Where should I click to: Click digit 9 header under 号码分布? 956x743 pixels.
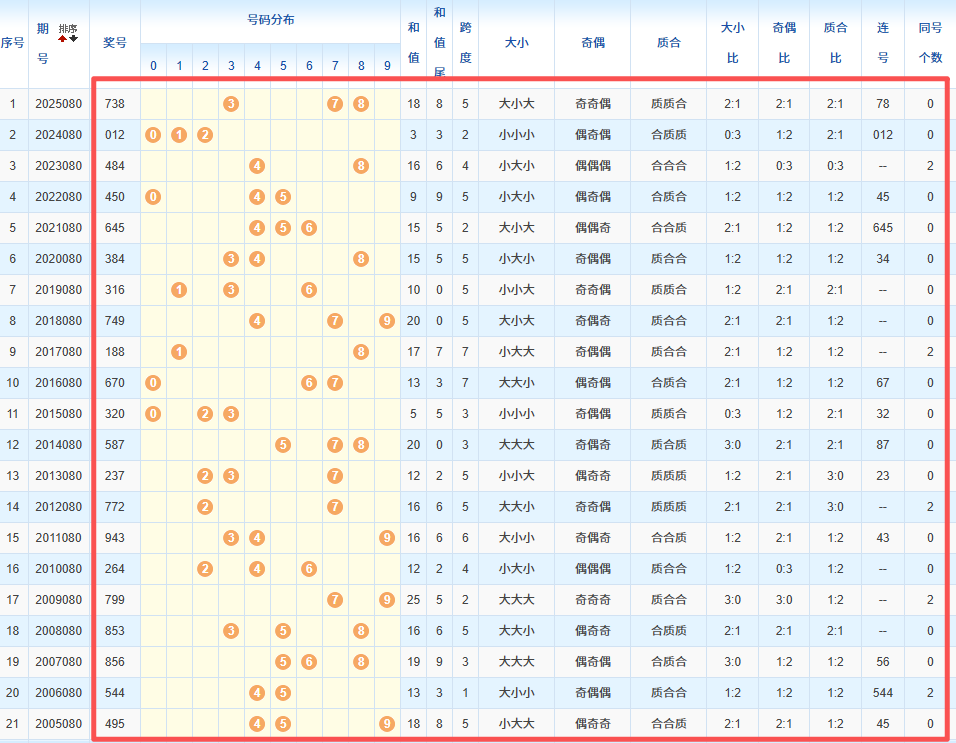387,65
